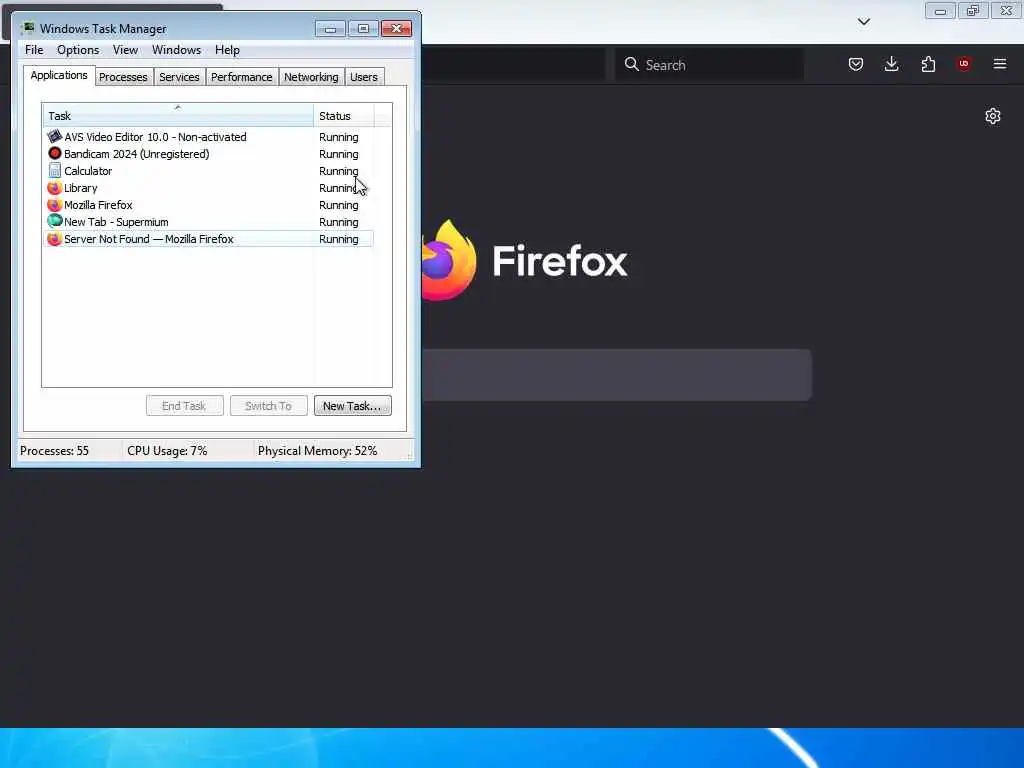Select 'New Tab - Supermium' task row
The image size is (1024, 768).
coord(209,221)
